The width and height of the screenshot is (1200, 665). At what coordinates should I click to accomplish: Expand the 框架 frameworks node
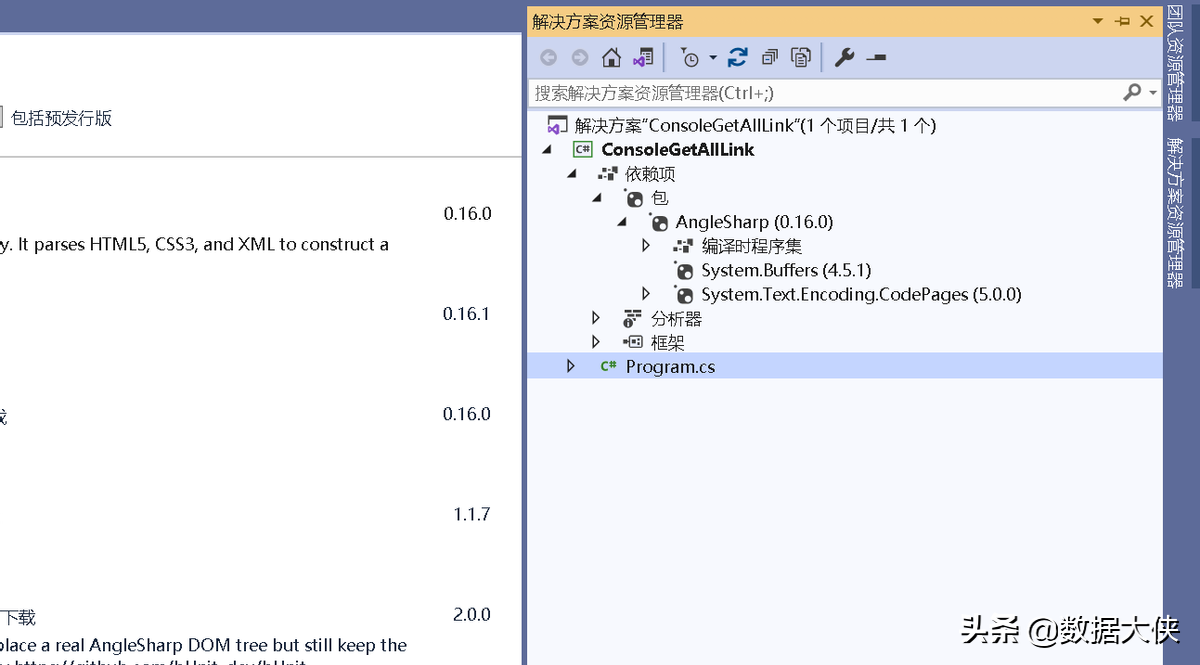(596, 342)
